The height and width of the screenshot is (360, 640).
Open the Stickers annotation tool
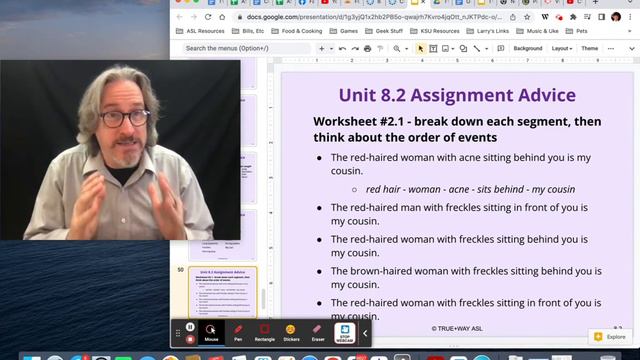[291, 333]
